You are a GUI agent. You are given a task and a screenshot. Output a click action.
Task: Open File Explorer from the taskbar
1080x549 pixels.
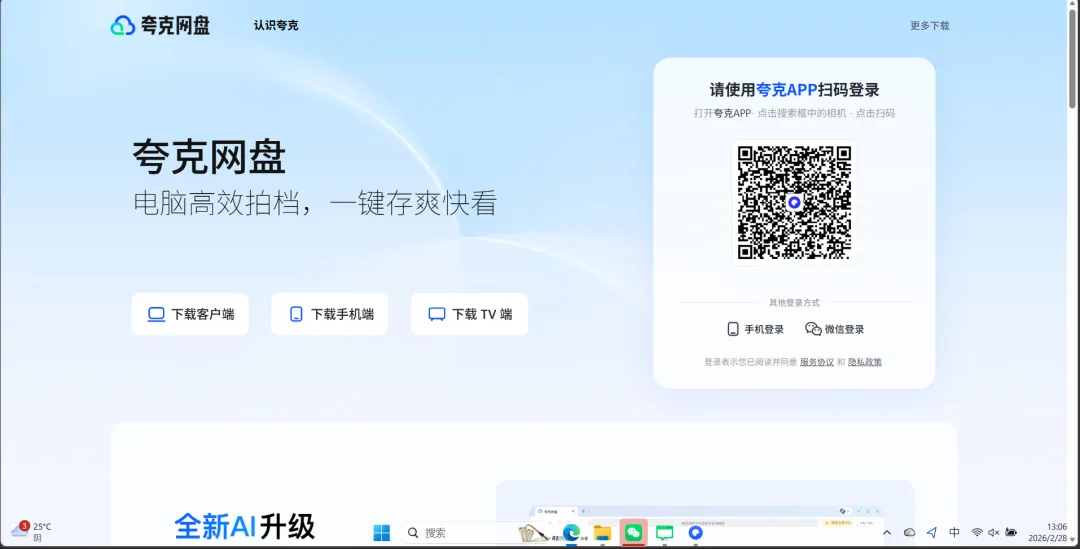click(x=603, y=532)
